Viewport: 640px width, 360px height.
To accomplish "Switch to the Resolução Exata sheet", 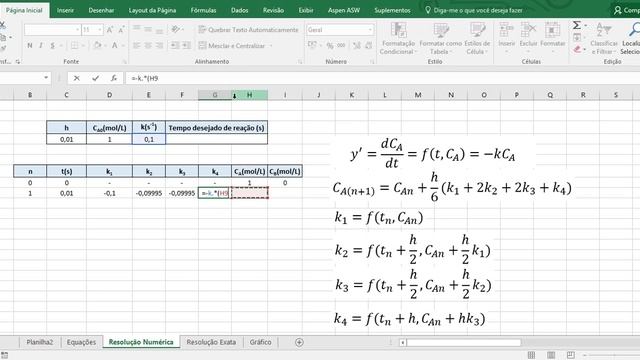I will (211, 342).
